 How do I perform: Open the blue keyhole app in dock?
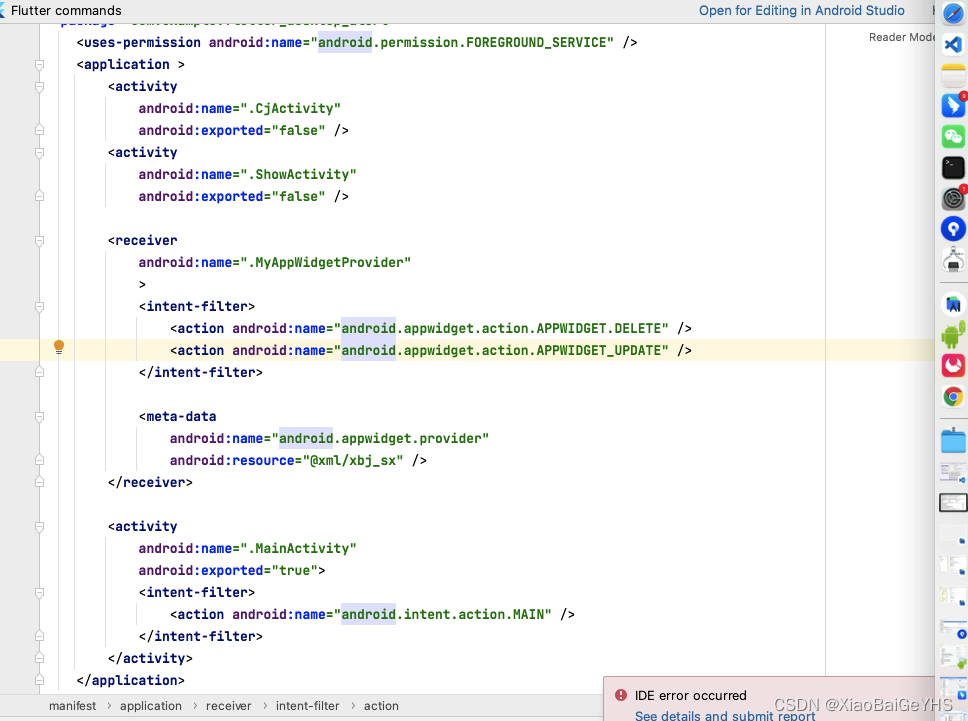click(953, 229)
